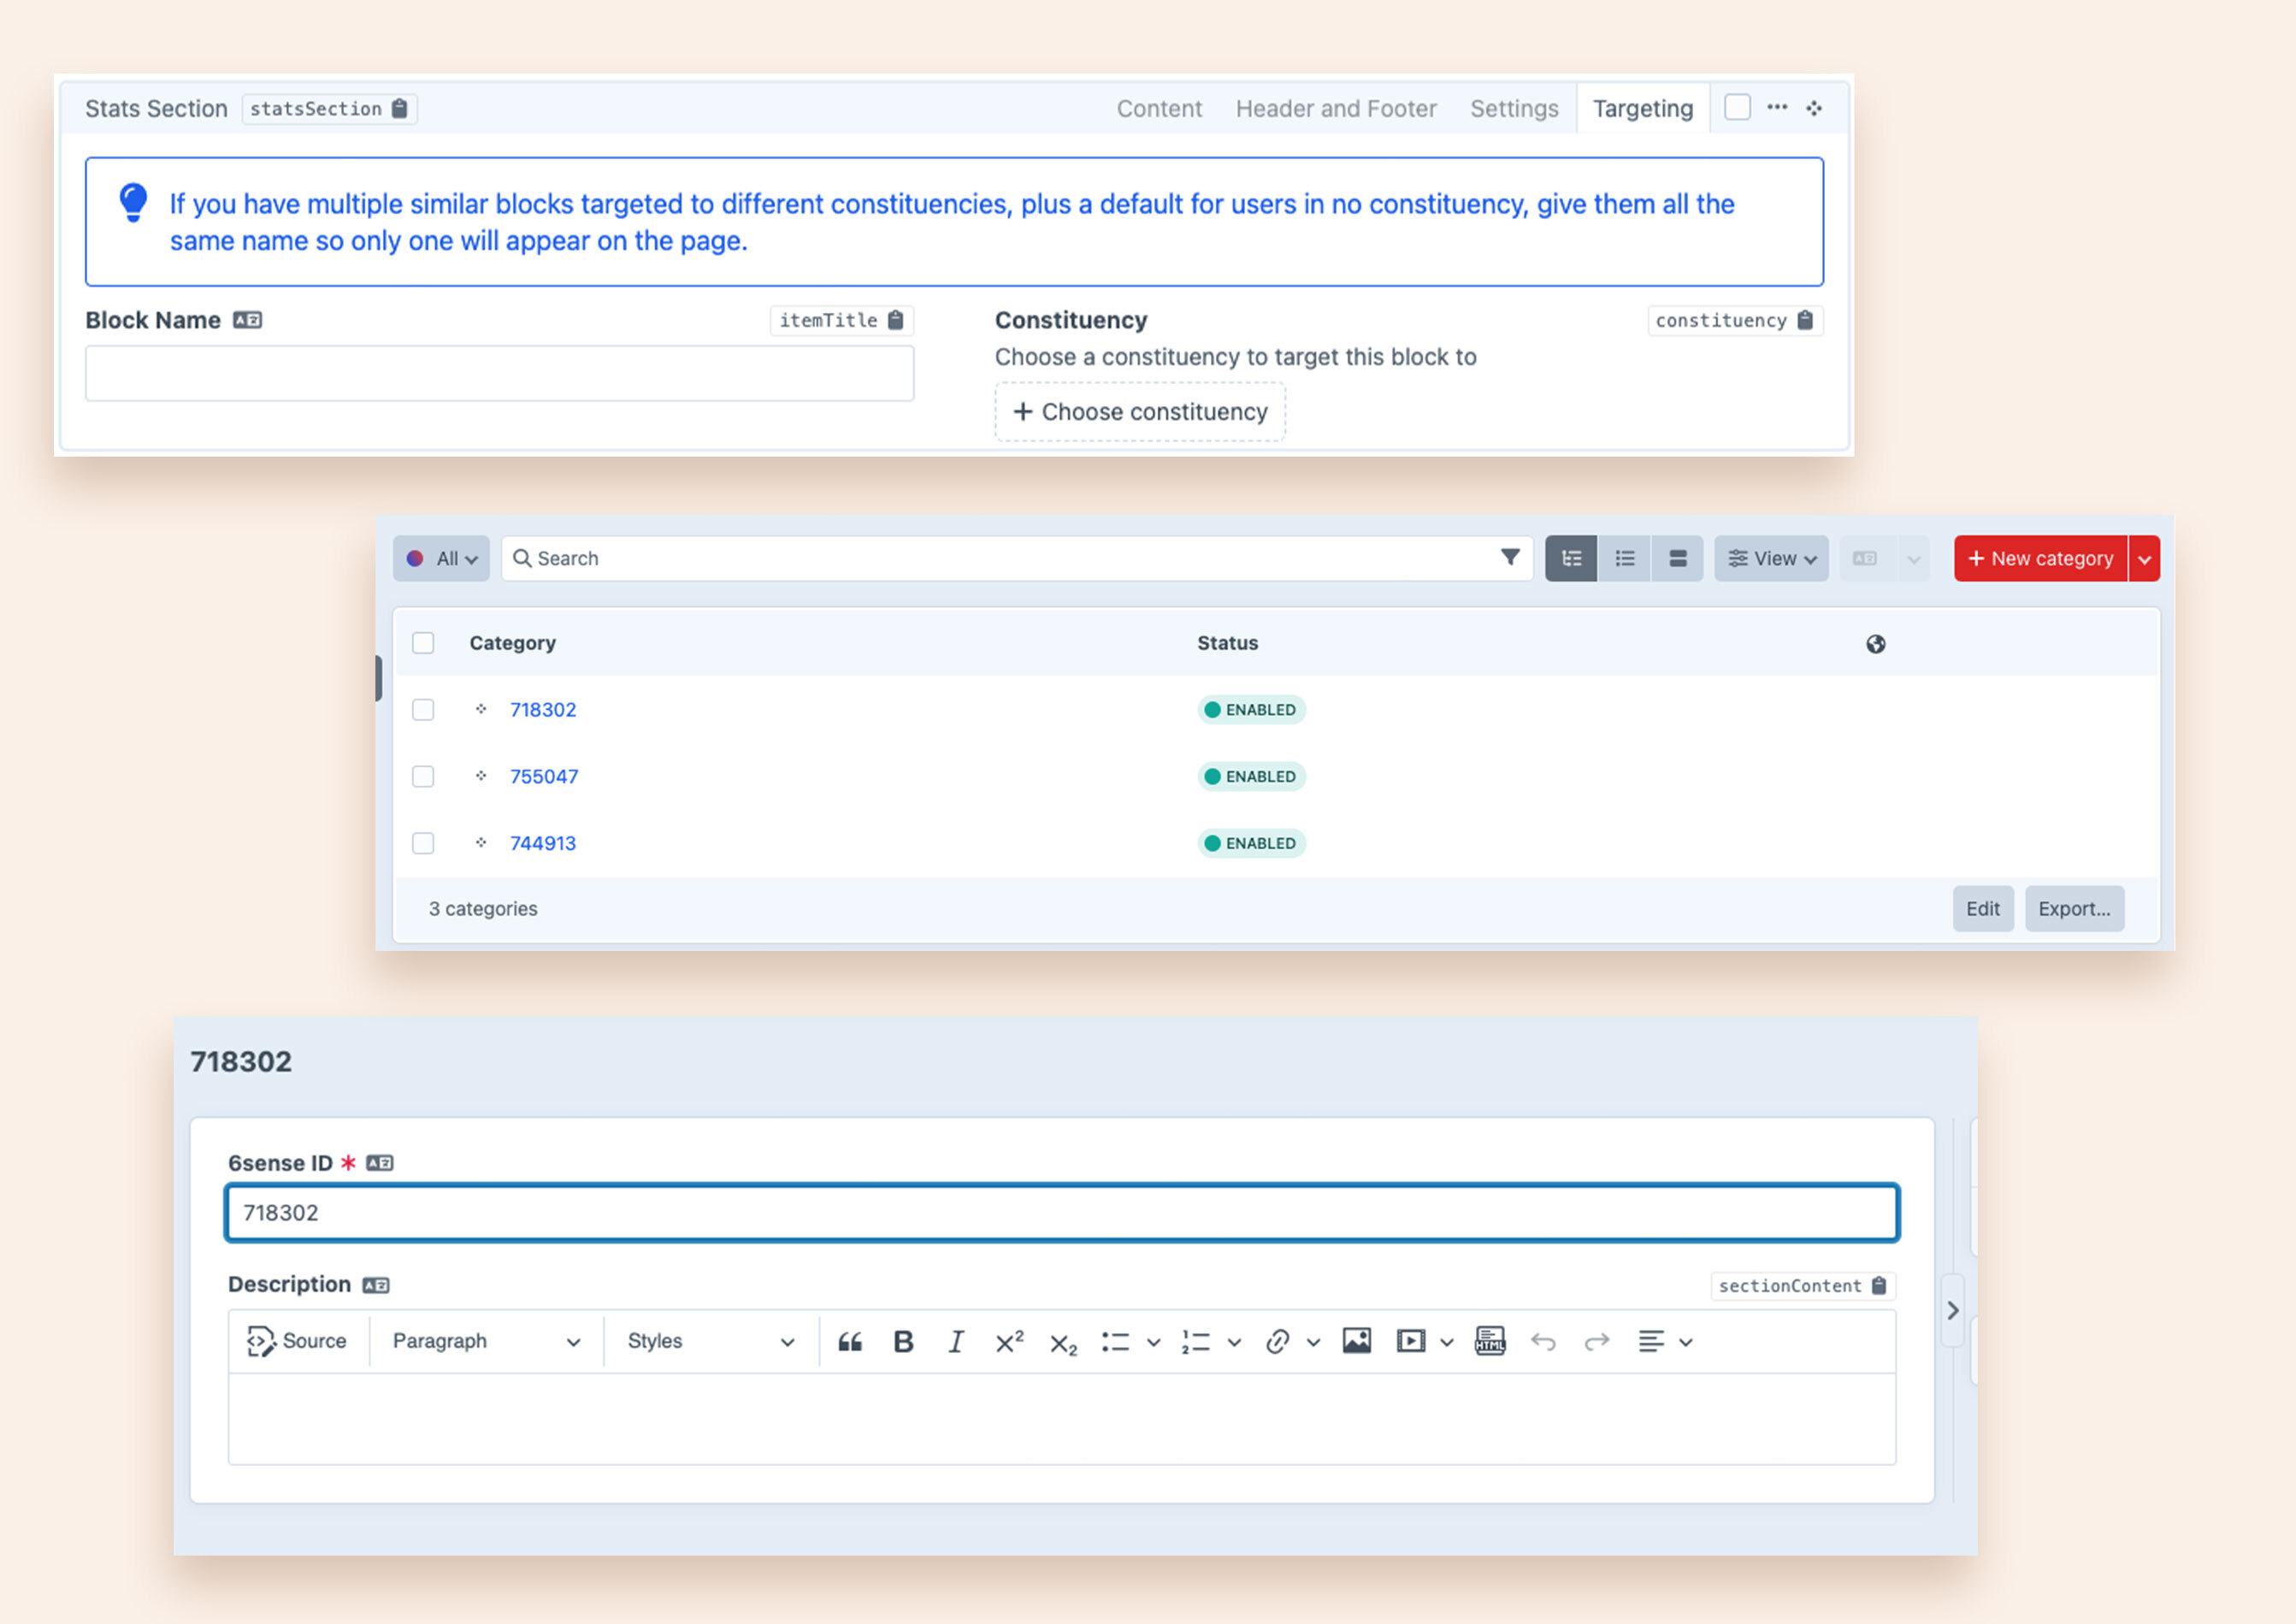Click the move handle for category 755047

[481, 776]
